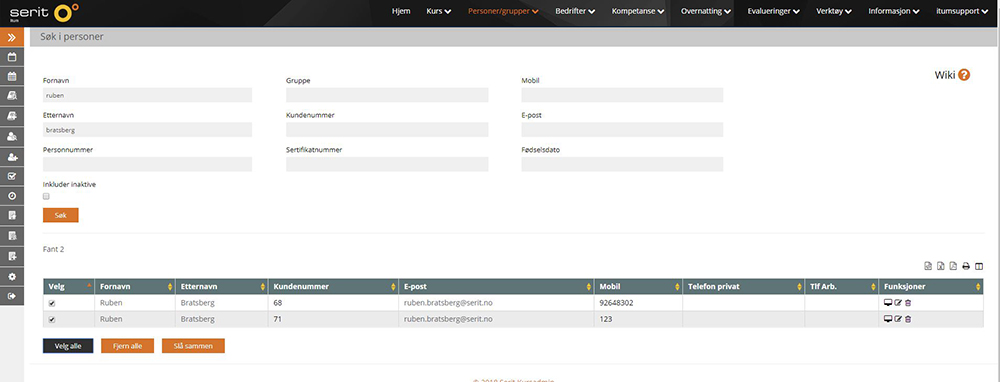This screenshot has width=1000, height=382.
Task: Sort table by Tlf Arb. column
Action: pyautogui.click(x=842, y=286)
